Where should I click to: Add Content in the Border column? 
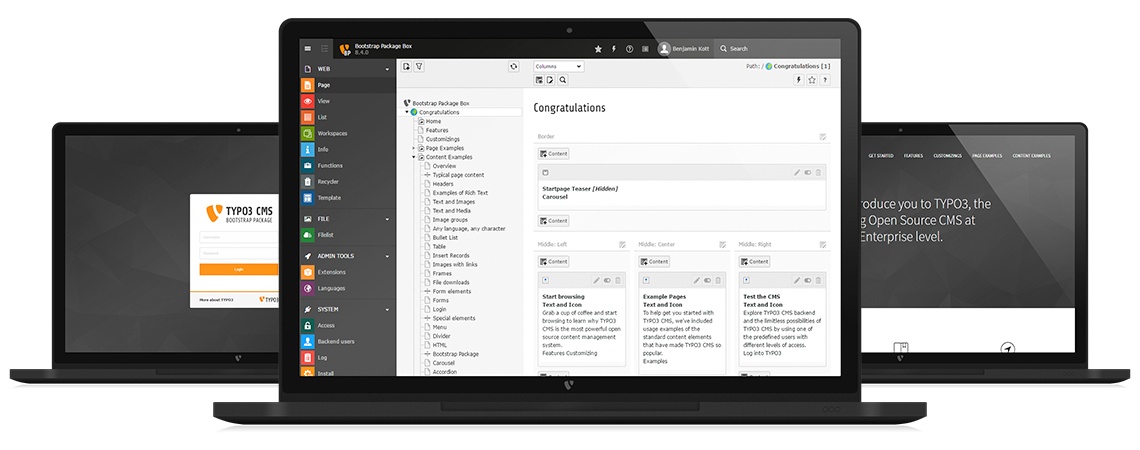click(553, 154)
